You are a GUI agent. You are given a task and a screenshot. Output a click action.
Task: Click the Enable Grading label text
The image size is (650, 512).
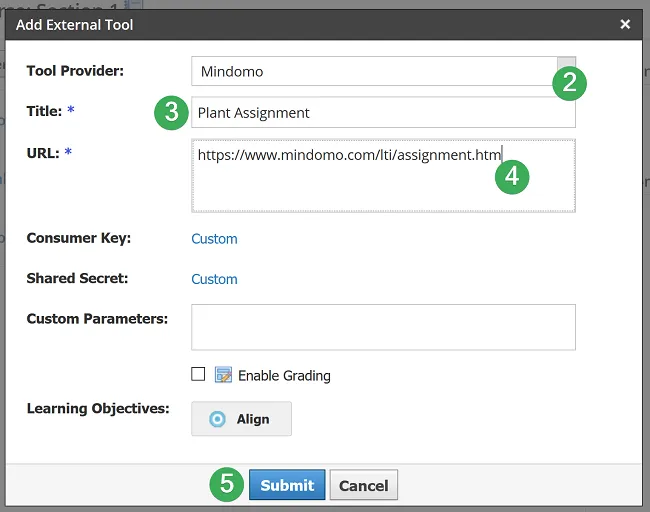click(x=284, y=376)
